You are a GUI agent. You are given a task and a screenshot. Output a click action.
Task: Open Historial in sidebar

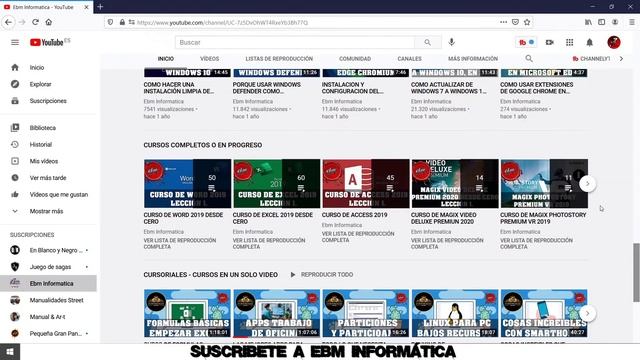click(48, 144)
